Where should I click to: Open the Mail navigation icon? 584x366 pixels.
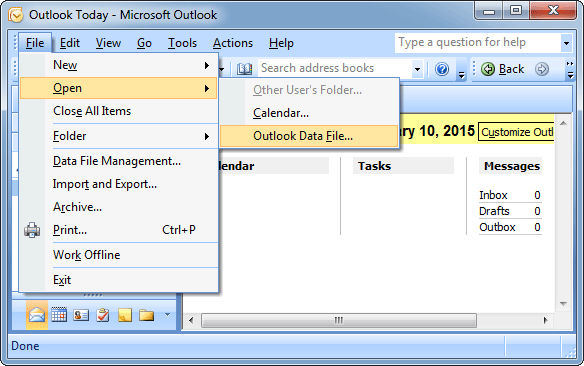37,315
